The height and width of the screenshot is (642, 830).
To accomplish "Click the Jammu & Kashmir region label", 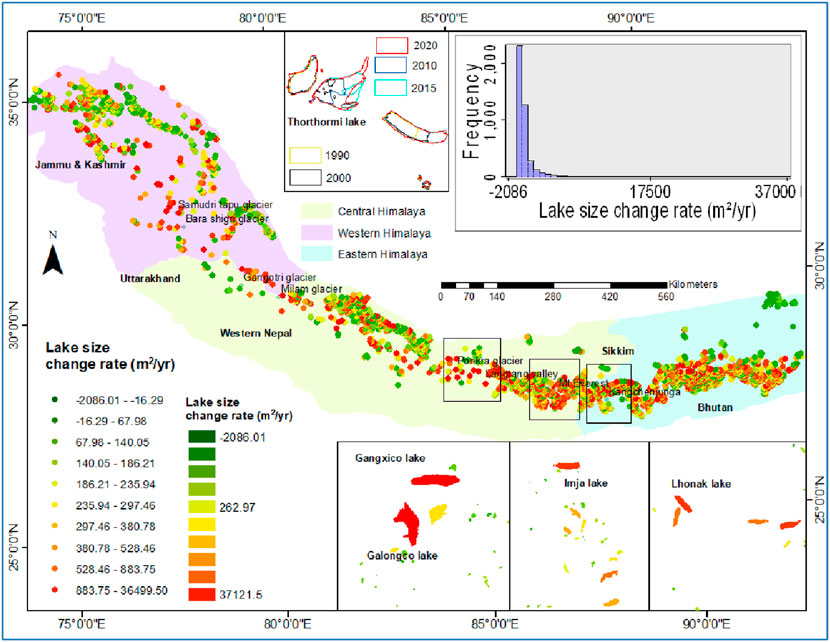I will (80, 165).
